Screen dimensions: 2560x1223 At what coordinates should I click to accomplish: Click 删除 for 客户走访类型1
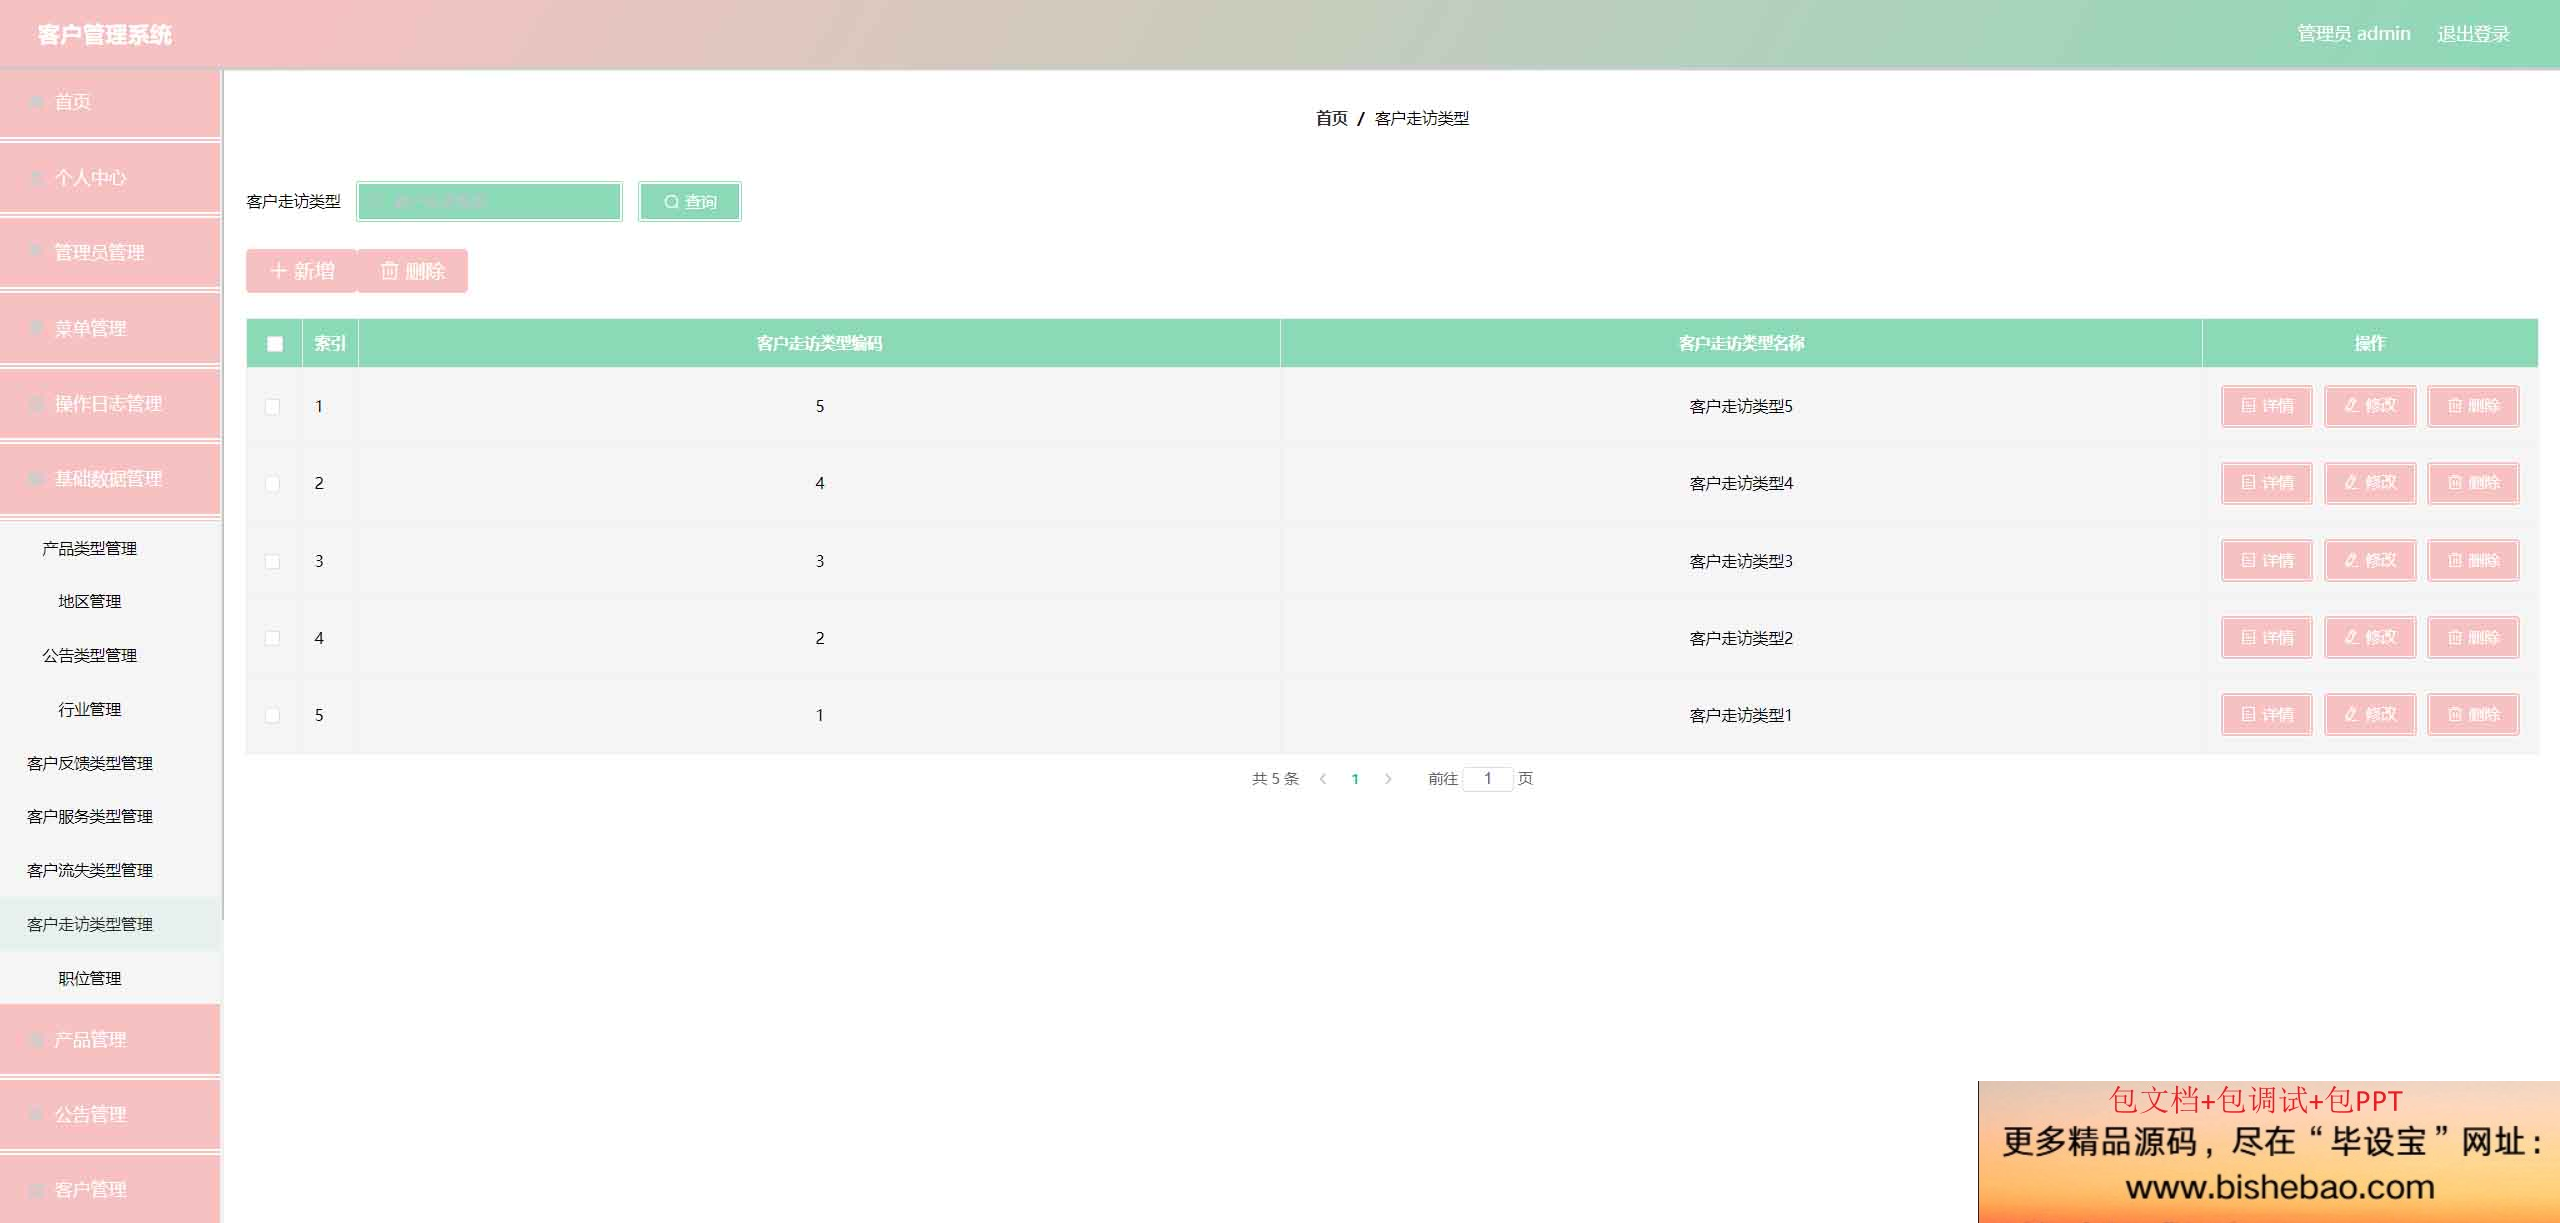tap(2473, 714)
